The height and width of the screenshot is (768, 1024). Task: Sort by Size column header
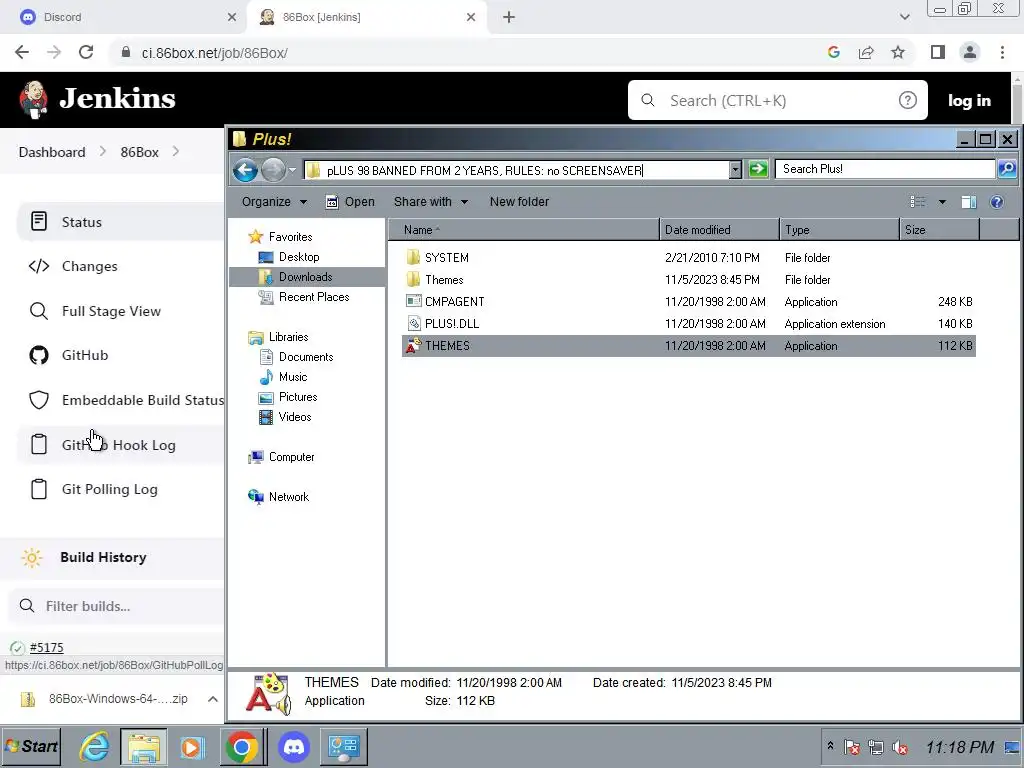(939, 230)
